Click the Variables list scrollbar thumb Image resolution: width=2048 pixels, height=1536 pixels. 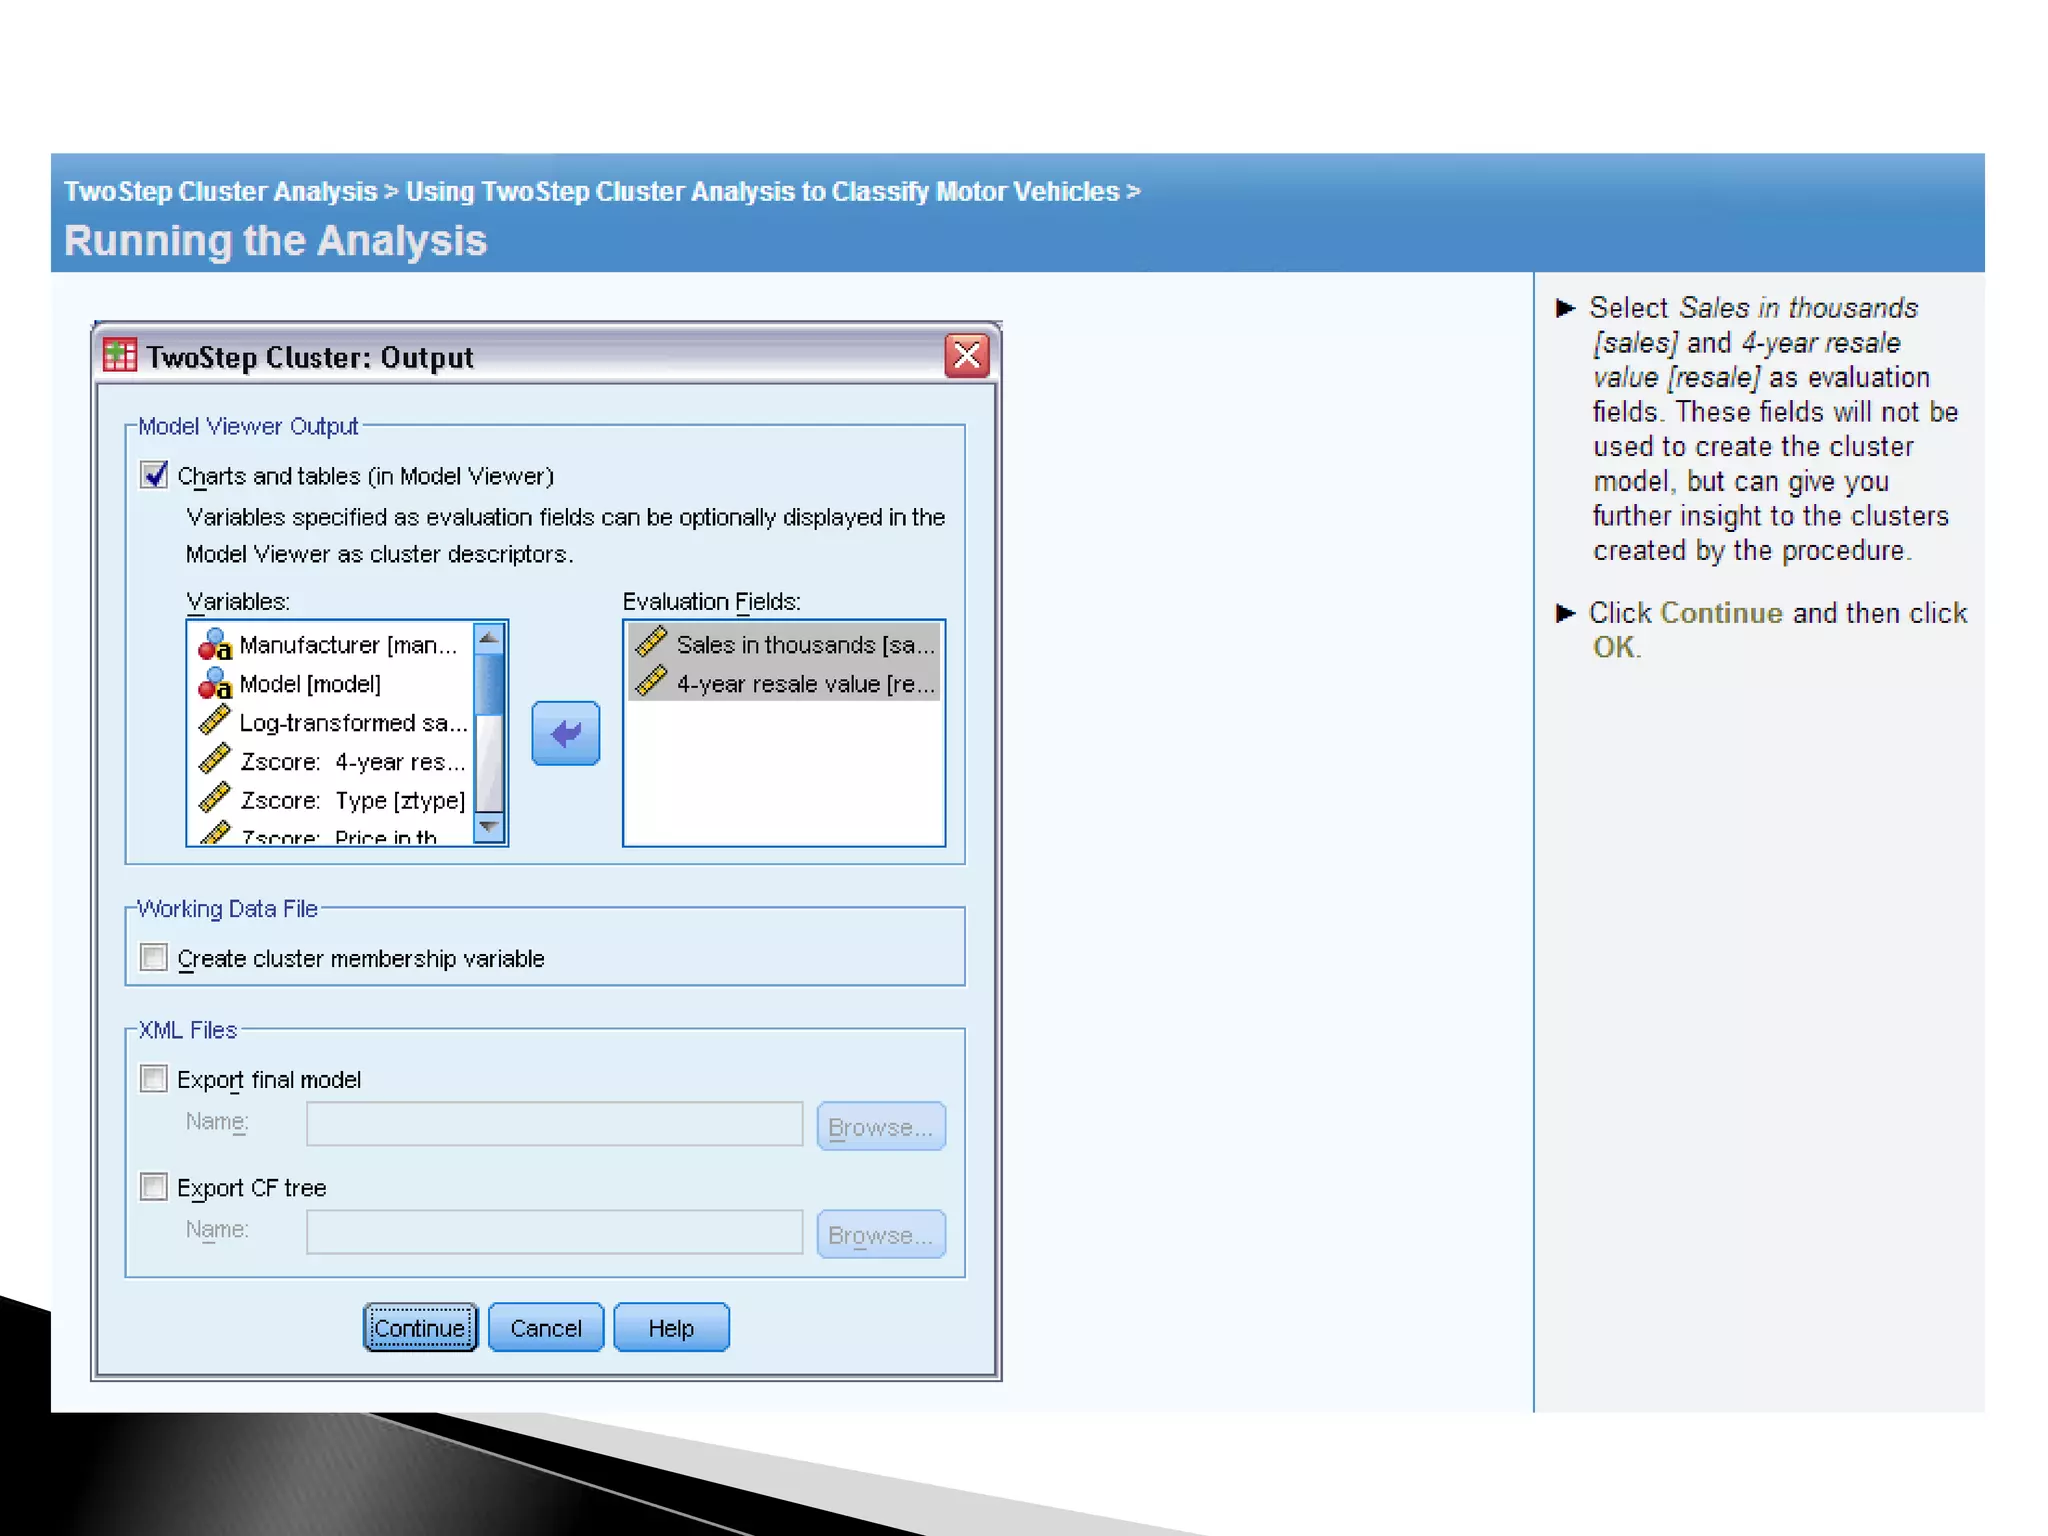tap(489, 684)
